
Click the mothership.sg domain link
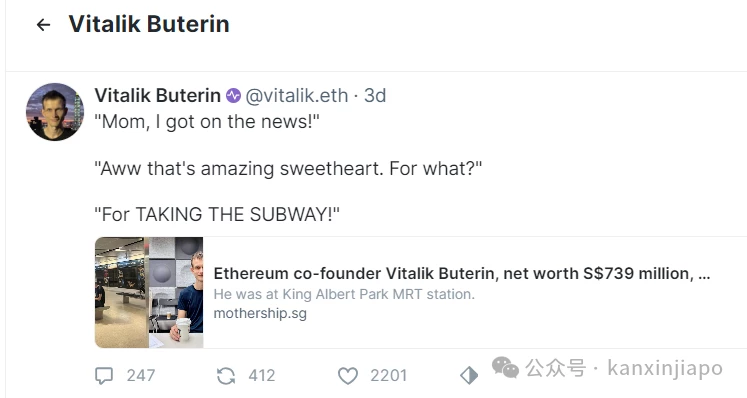(260, 314)
